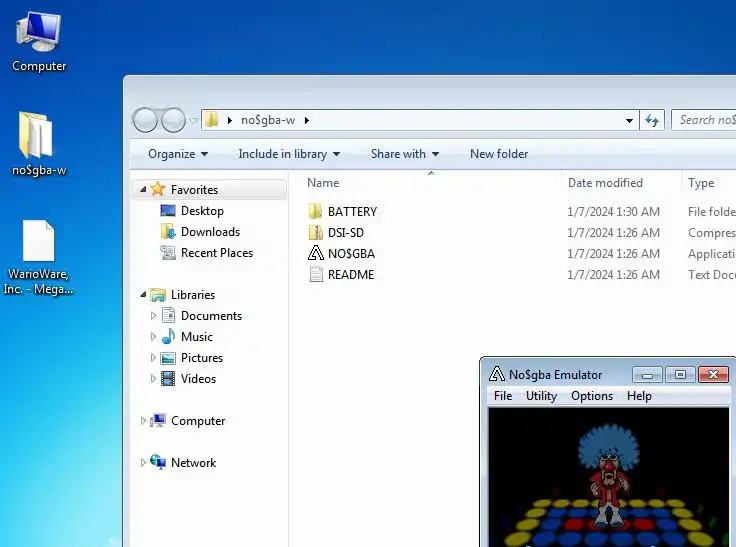Select the WarioWare, Inc. file on desktop
Viewport: 736px width, 547px height.
[x=38, y=257]
